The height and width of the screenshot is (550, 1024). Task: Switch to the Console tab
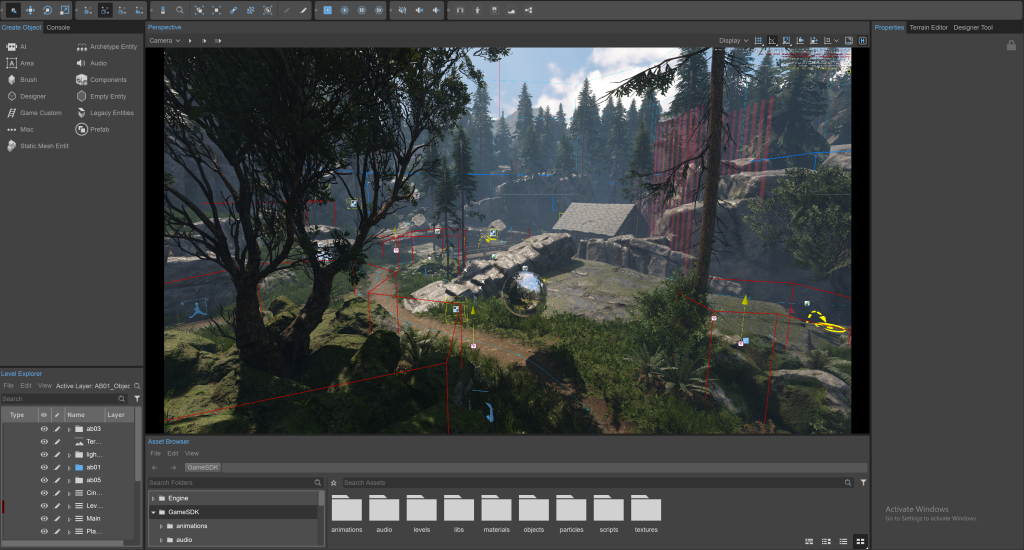pos(58,27)
